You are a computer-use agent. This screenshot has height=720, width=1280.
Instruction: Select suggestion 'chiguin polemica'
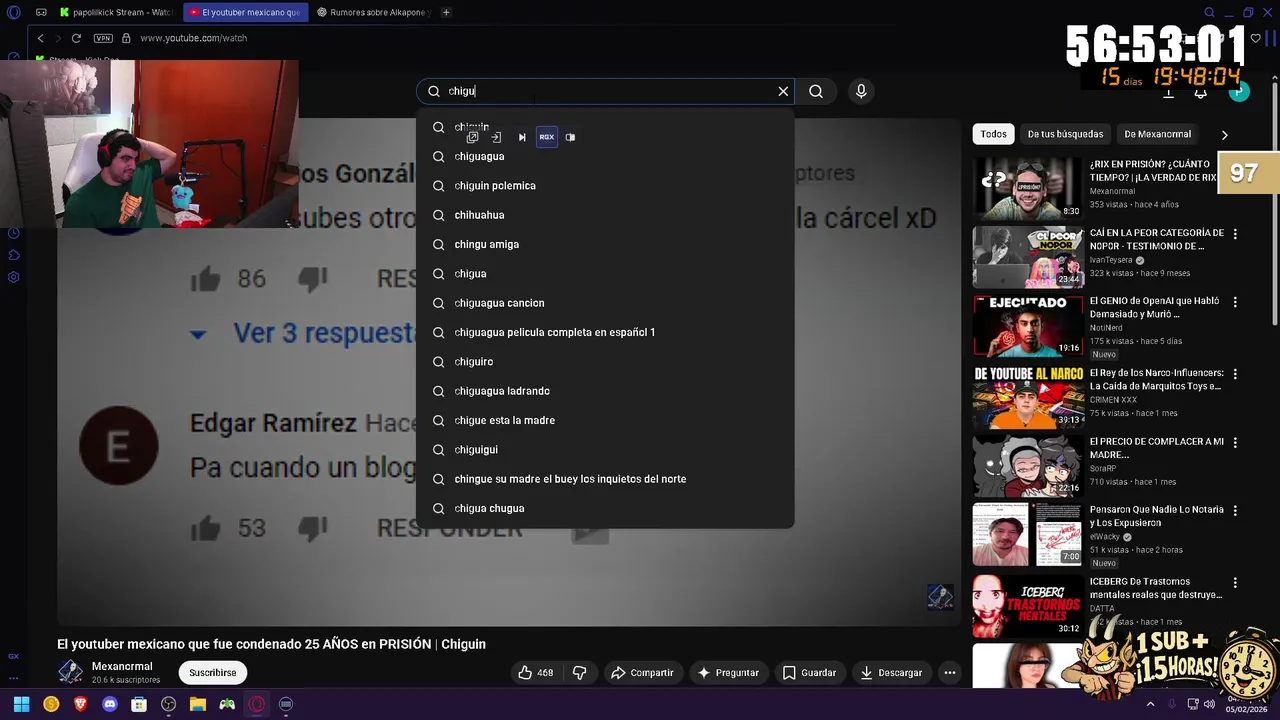coord(605,186)
